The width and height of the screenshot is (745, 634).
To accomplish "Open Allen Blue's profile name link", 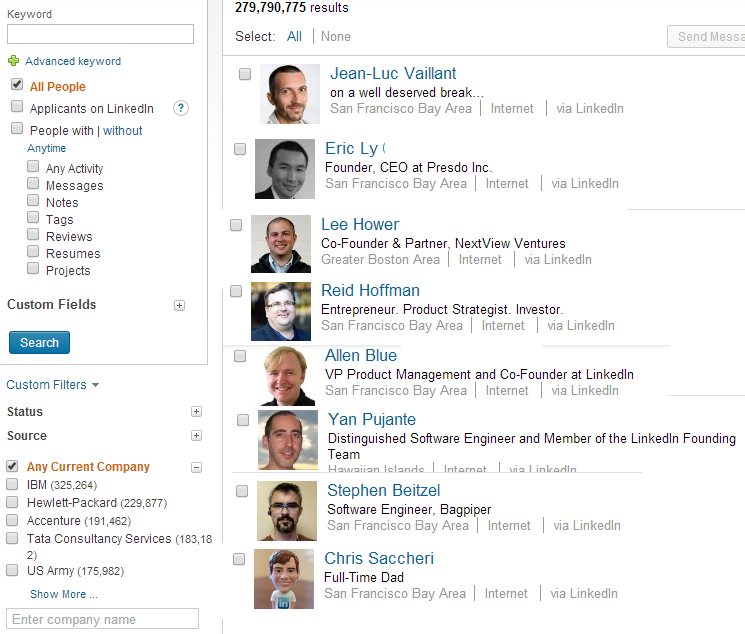I will (361, 356).
